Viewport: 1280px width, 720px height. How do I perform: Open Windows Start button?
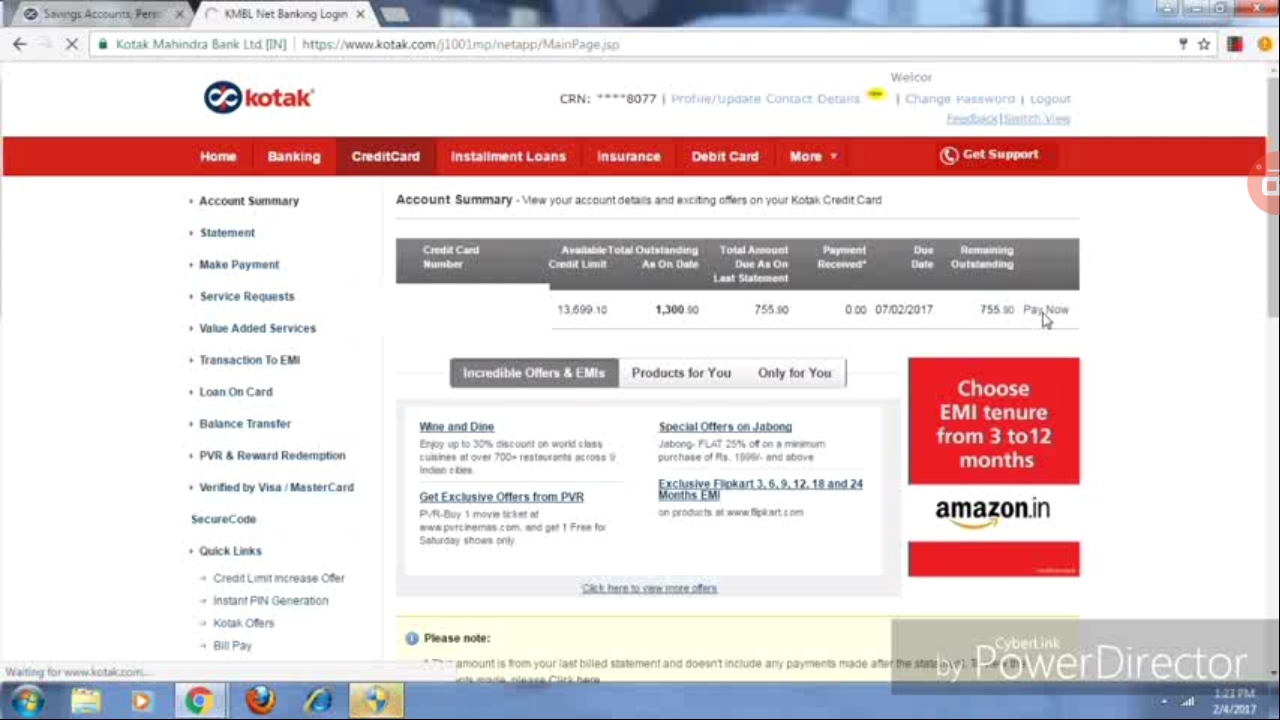pos(26,701)
